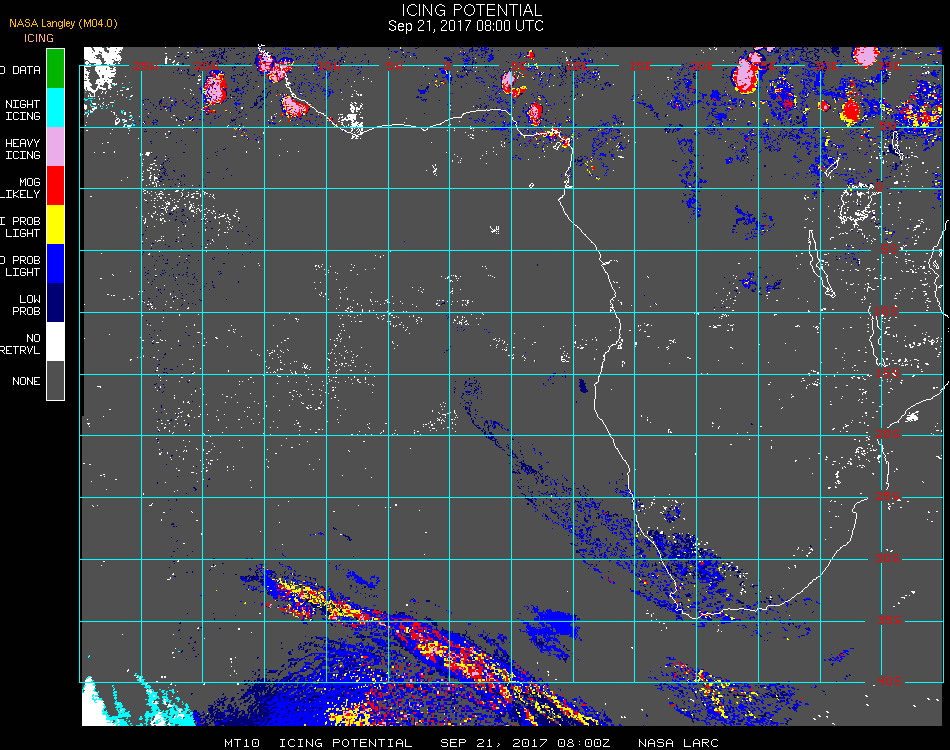Pick the blue LO PROB LIGHT swatch
950x750 pixels.
[x=55, y=264]
